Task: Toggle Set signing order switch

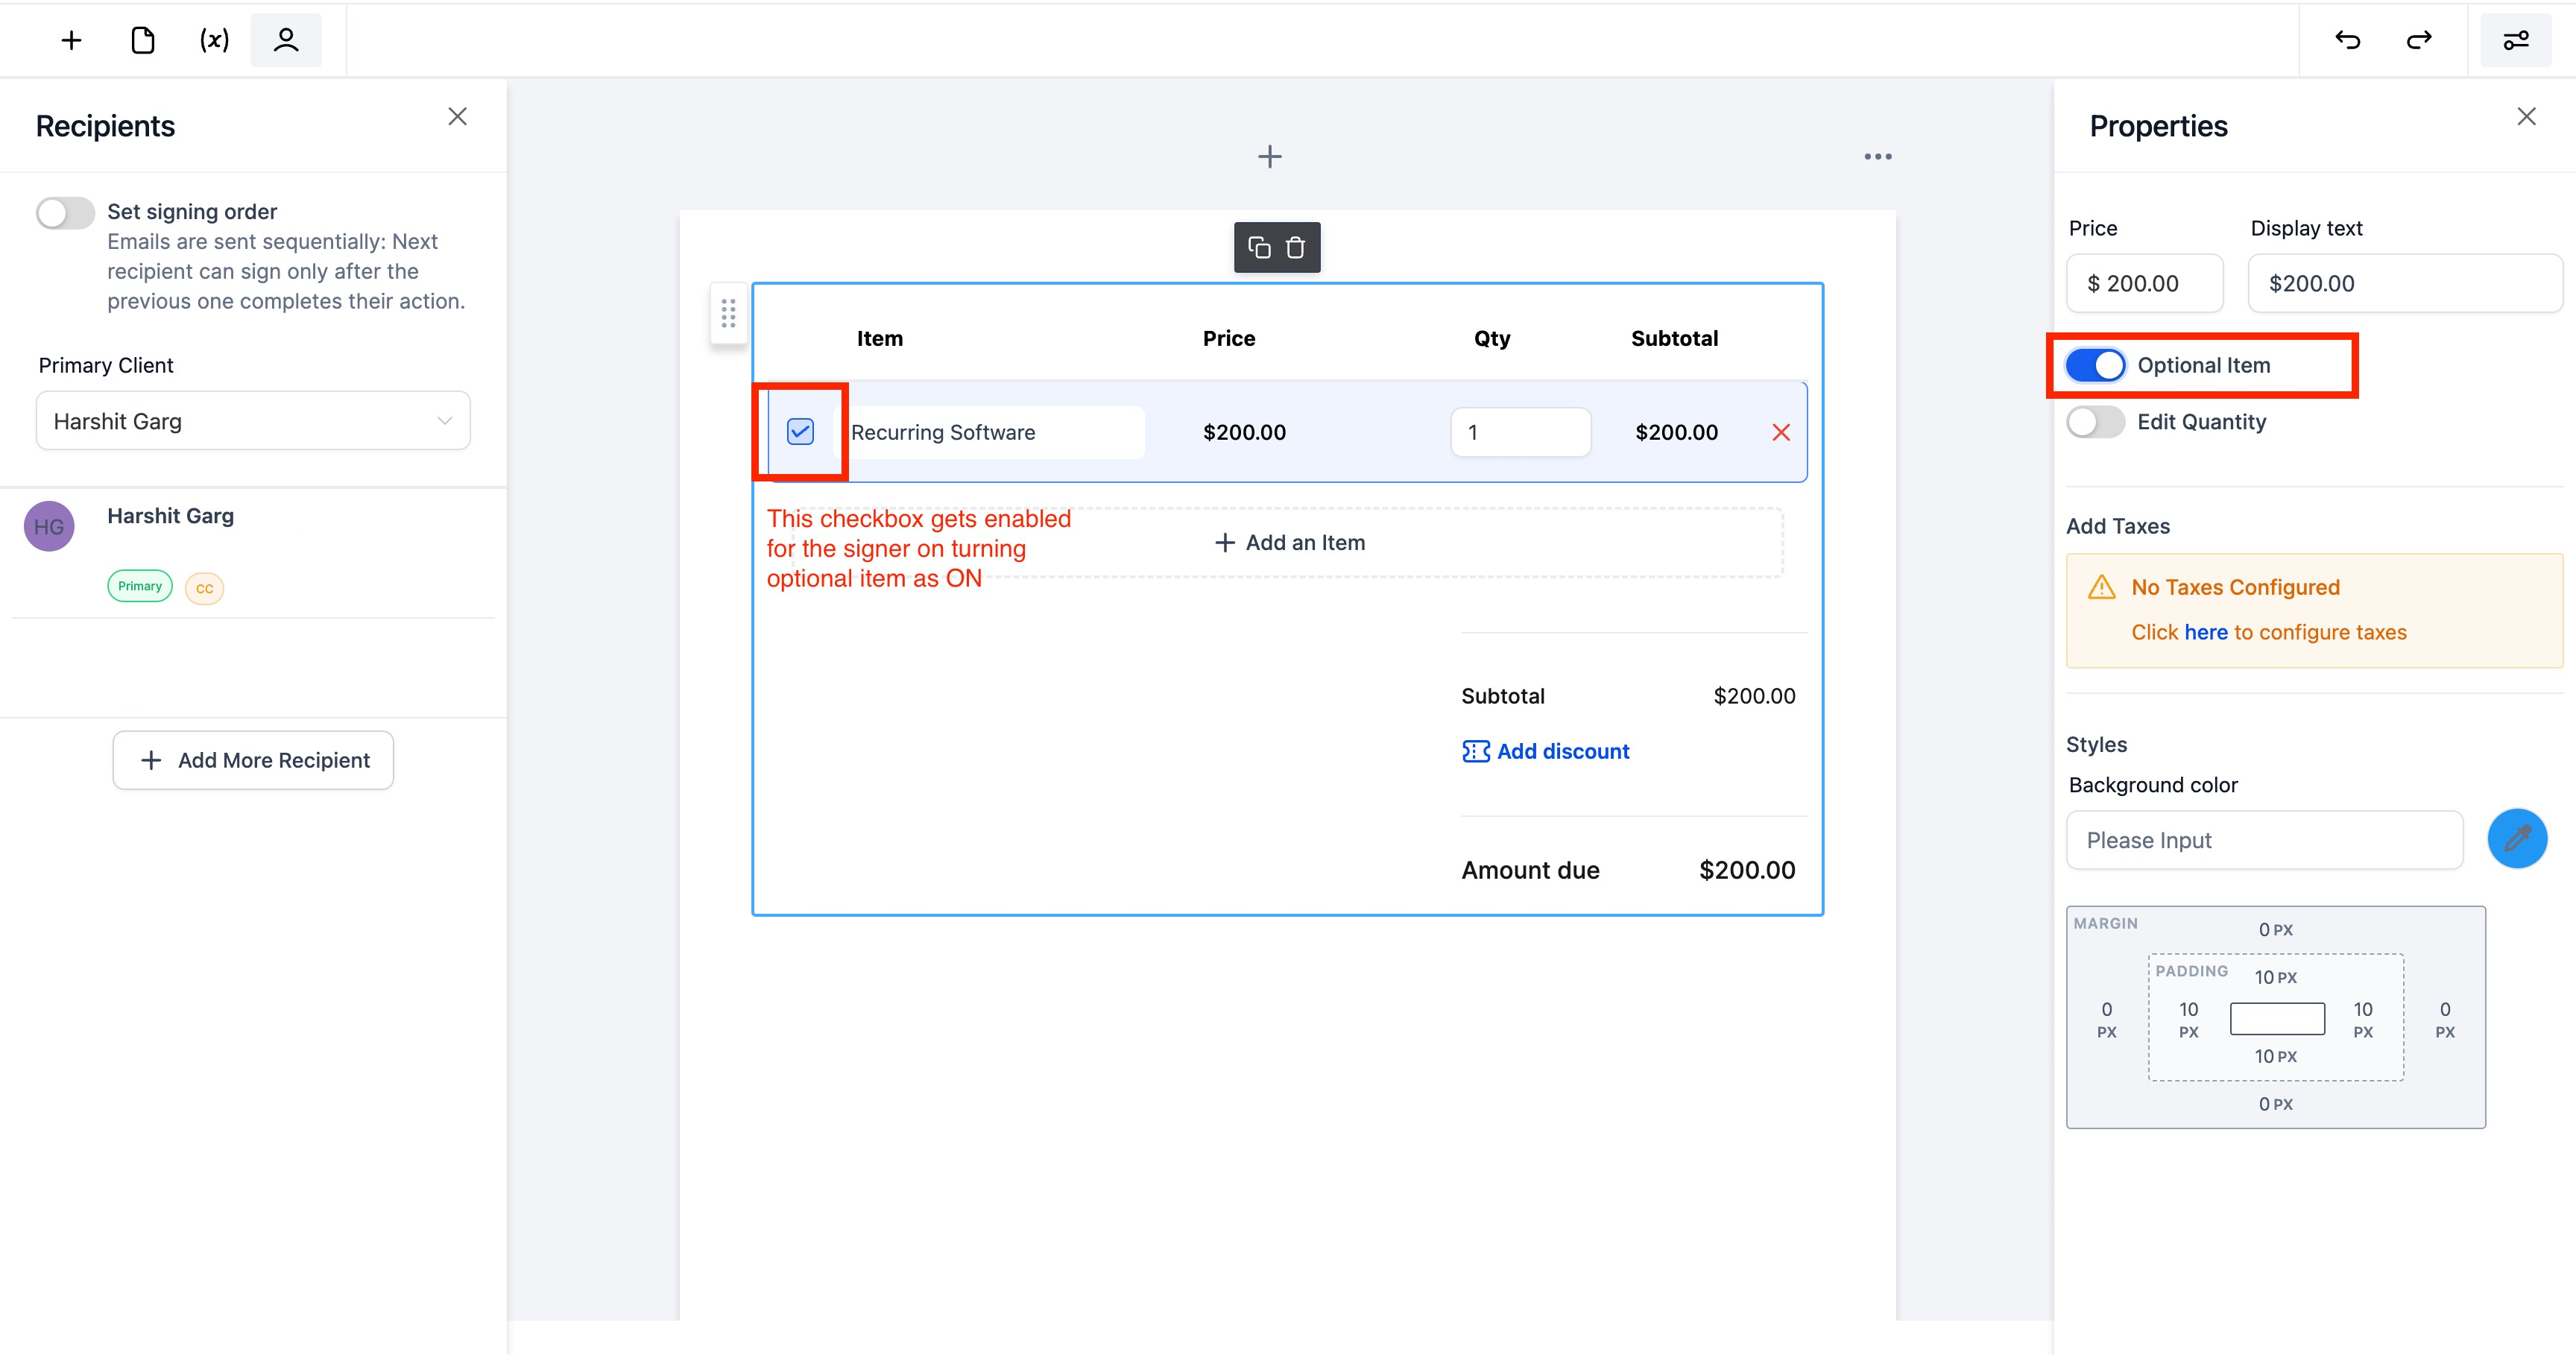Action: tap(65, 212)
